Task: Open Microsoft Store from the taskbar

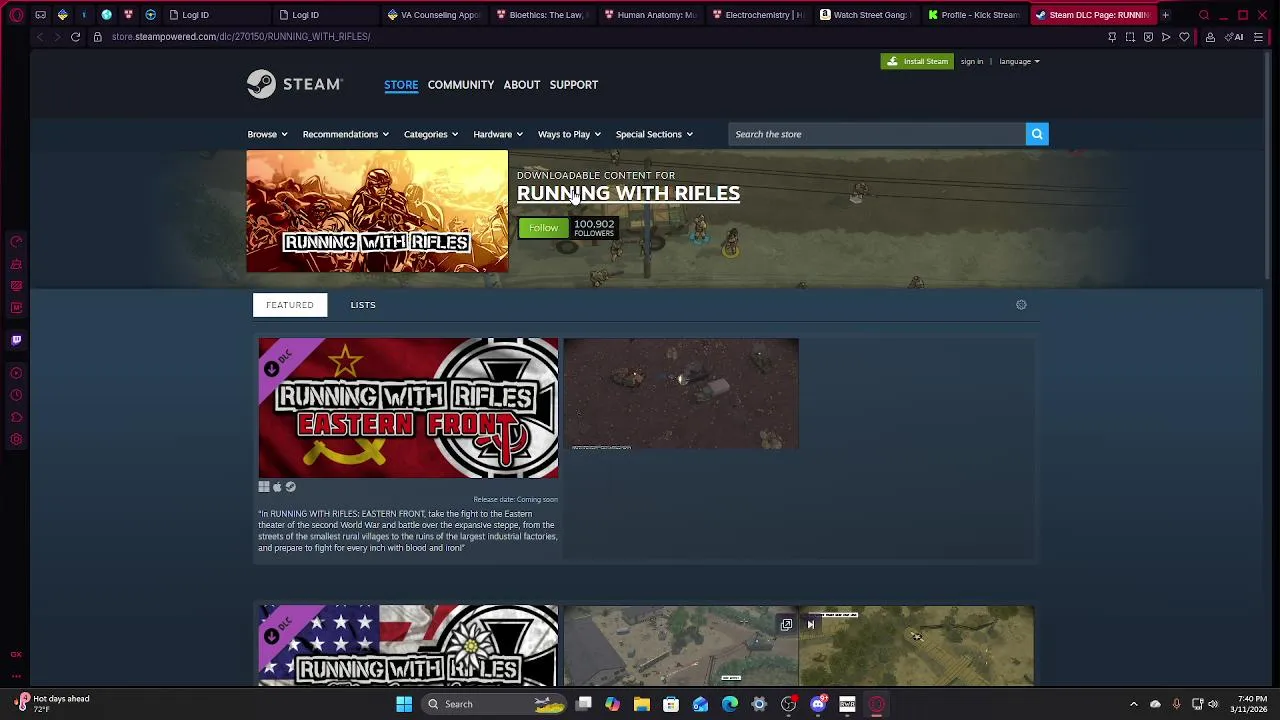Action: 671,704
